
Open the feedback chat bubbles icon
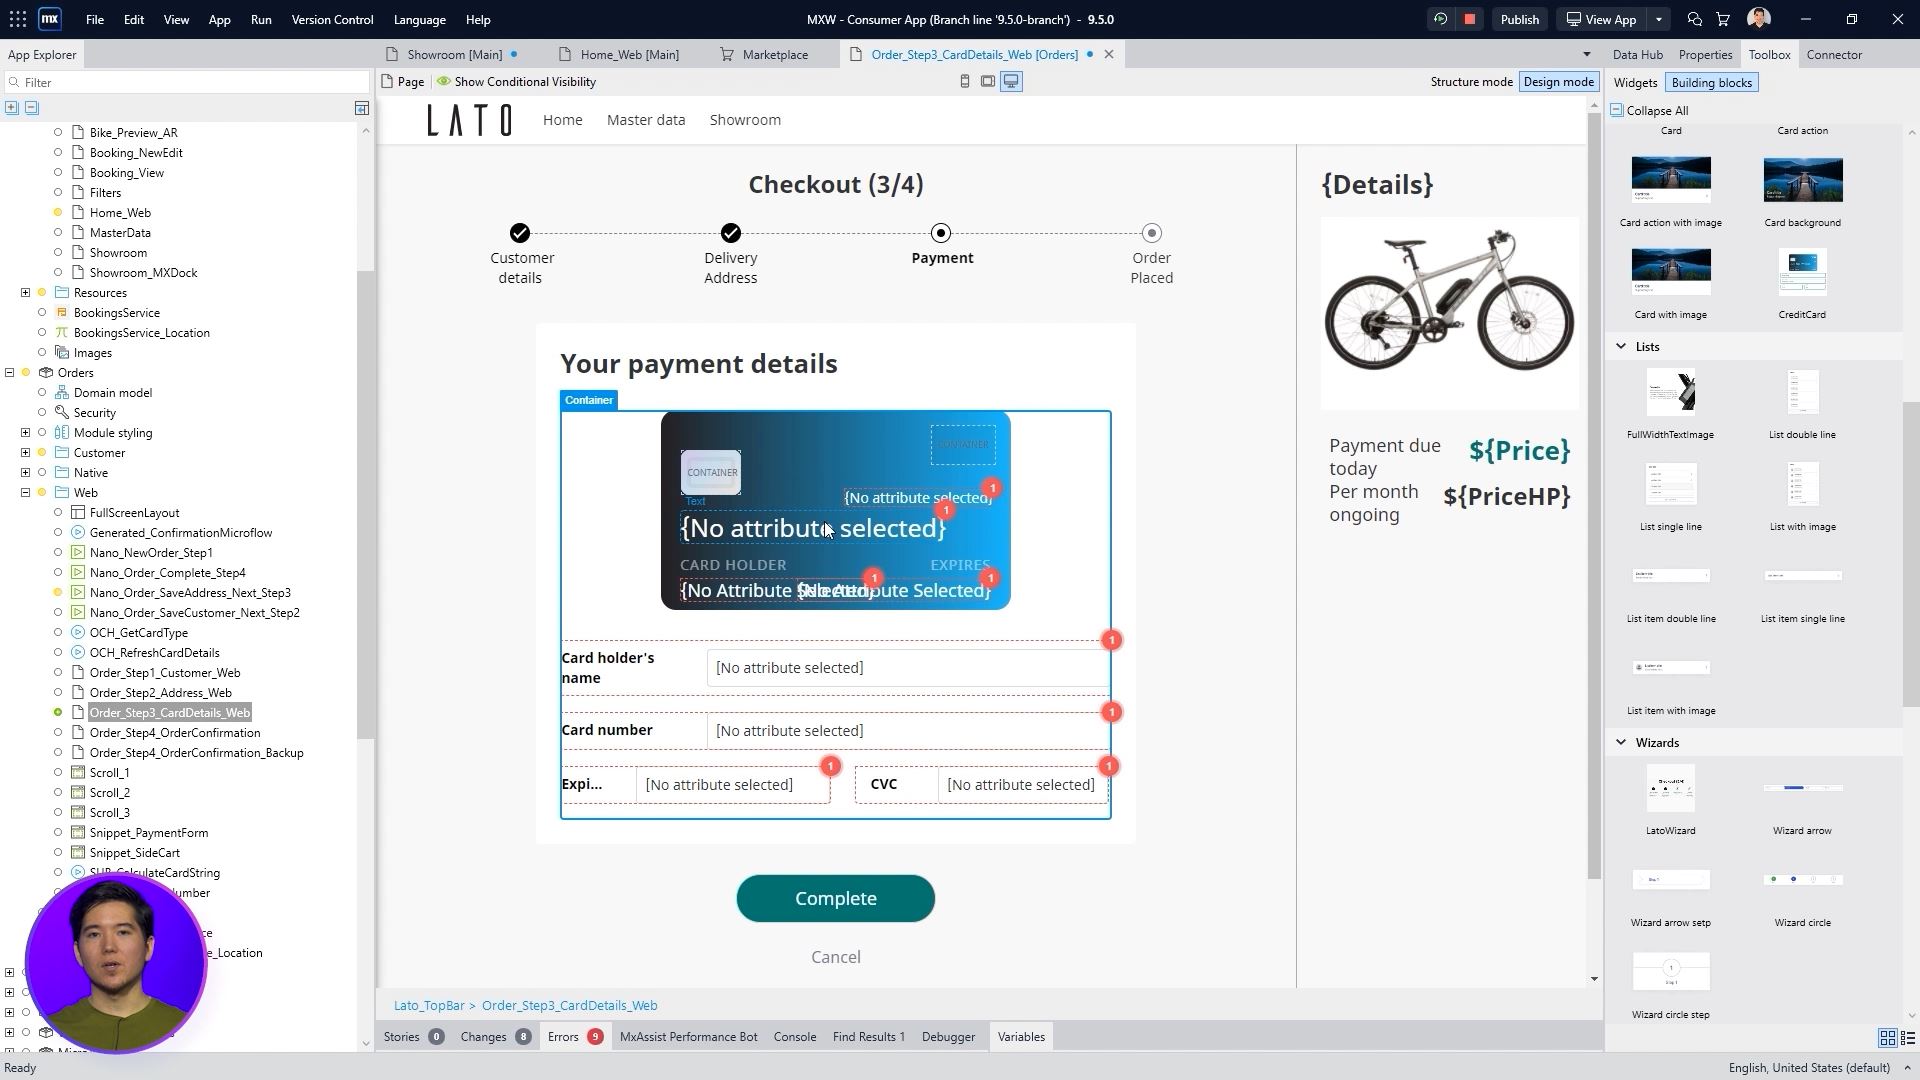1694,19
